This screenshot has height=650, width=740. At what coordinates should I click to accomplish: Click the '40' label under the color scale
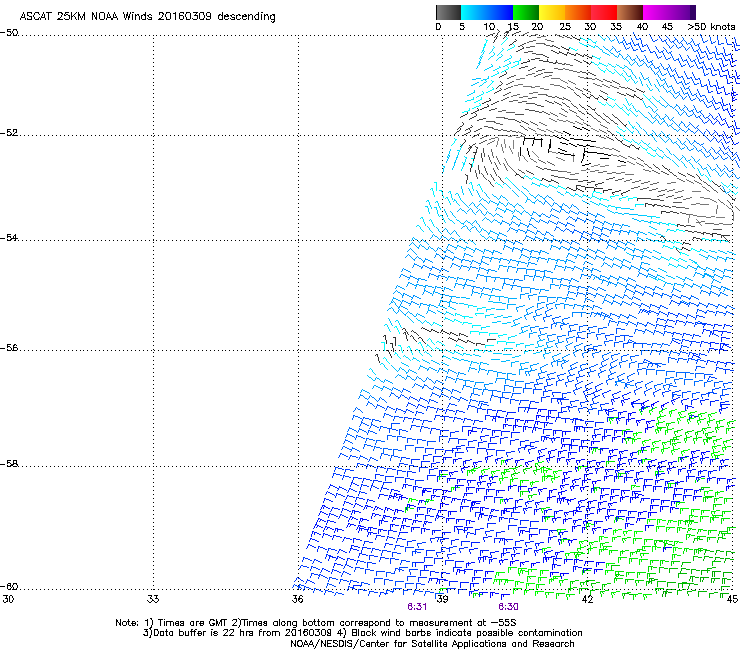[x=642, y=27]
